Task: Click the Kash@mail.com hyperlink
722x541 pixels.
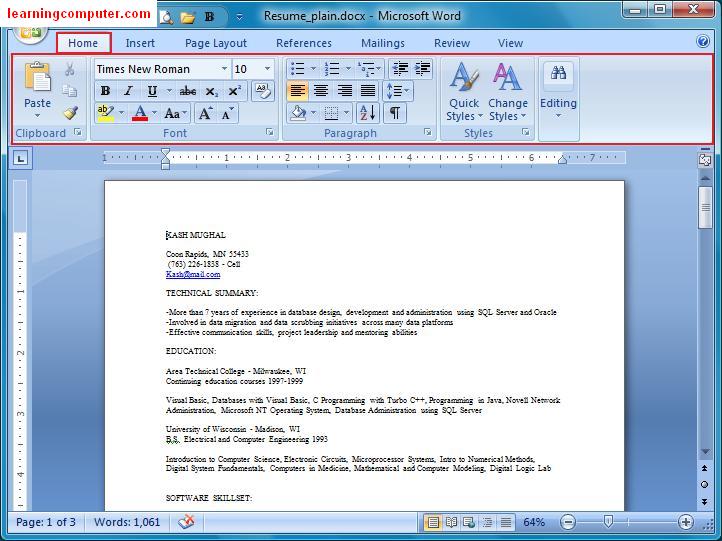Action: (x=193, y=274)
